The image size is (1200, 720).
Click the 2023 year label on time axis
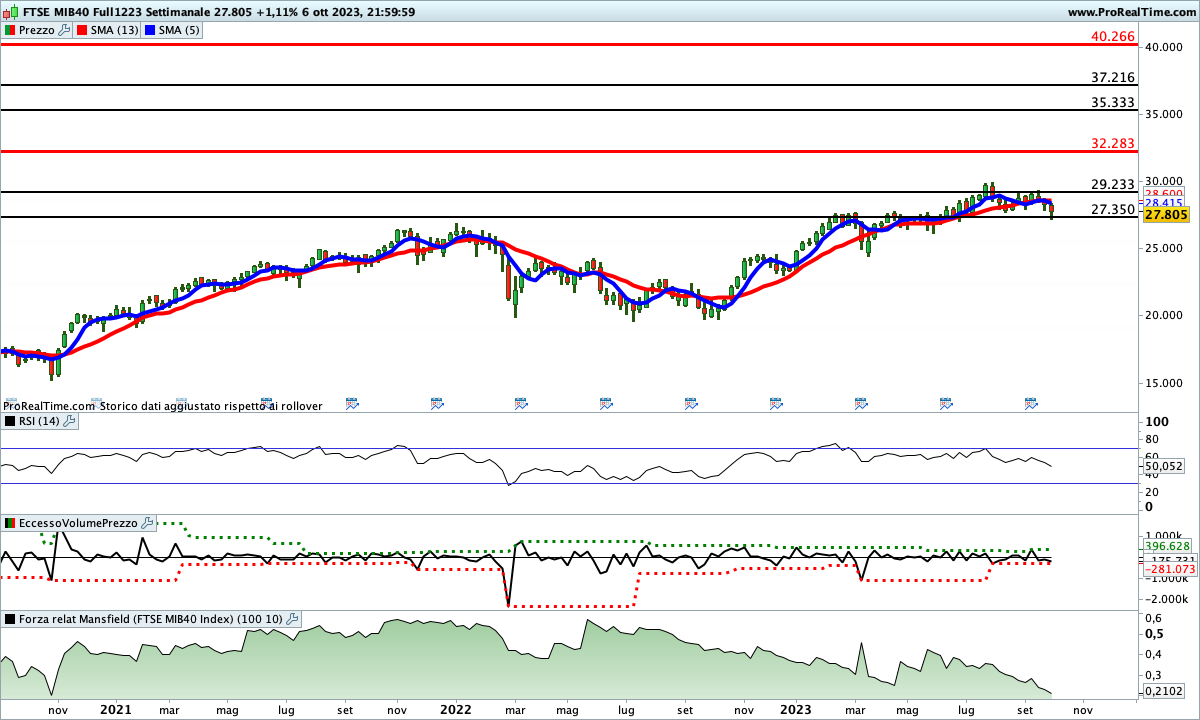click(795, 709)
